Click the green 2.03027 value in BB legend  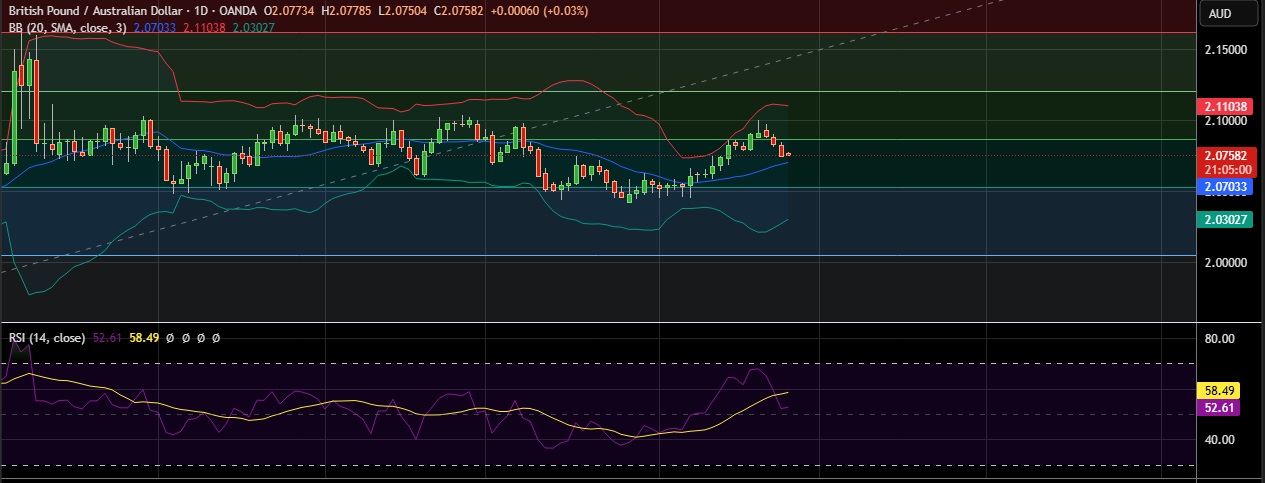[253, 27]
